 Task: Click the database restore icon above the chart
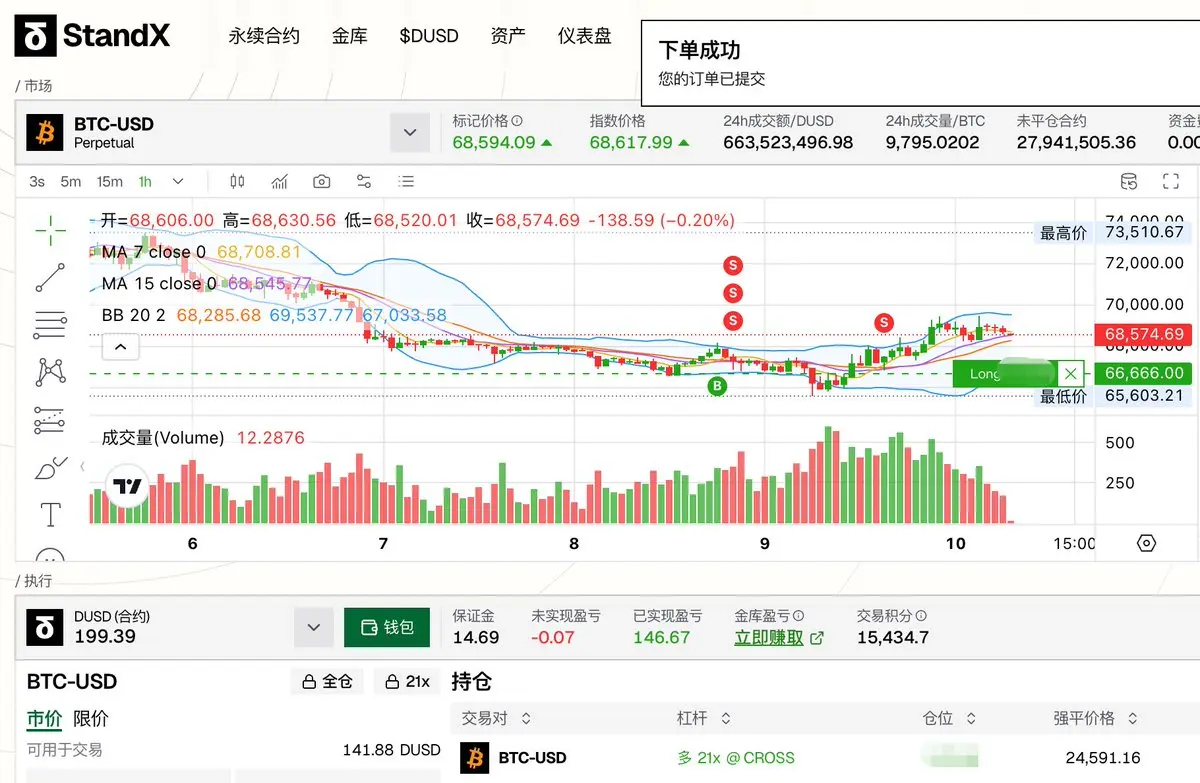click(1129, 181)
